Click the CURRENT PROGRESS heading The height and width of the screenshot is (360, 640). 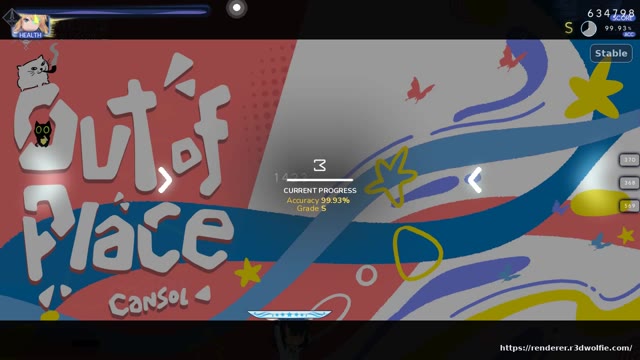pos(320,191)
